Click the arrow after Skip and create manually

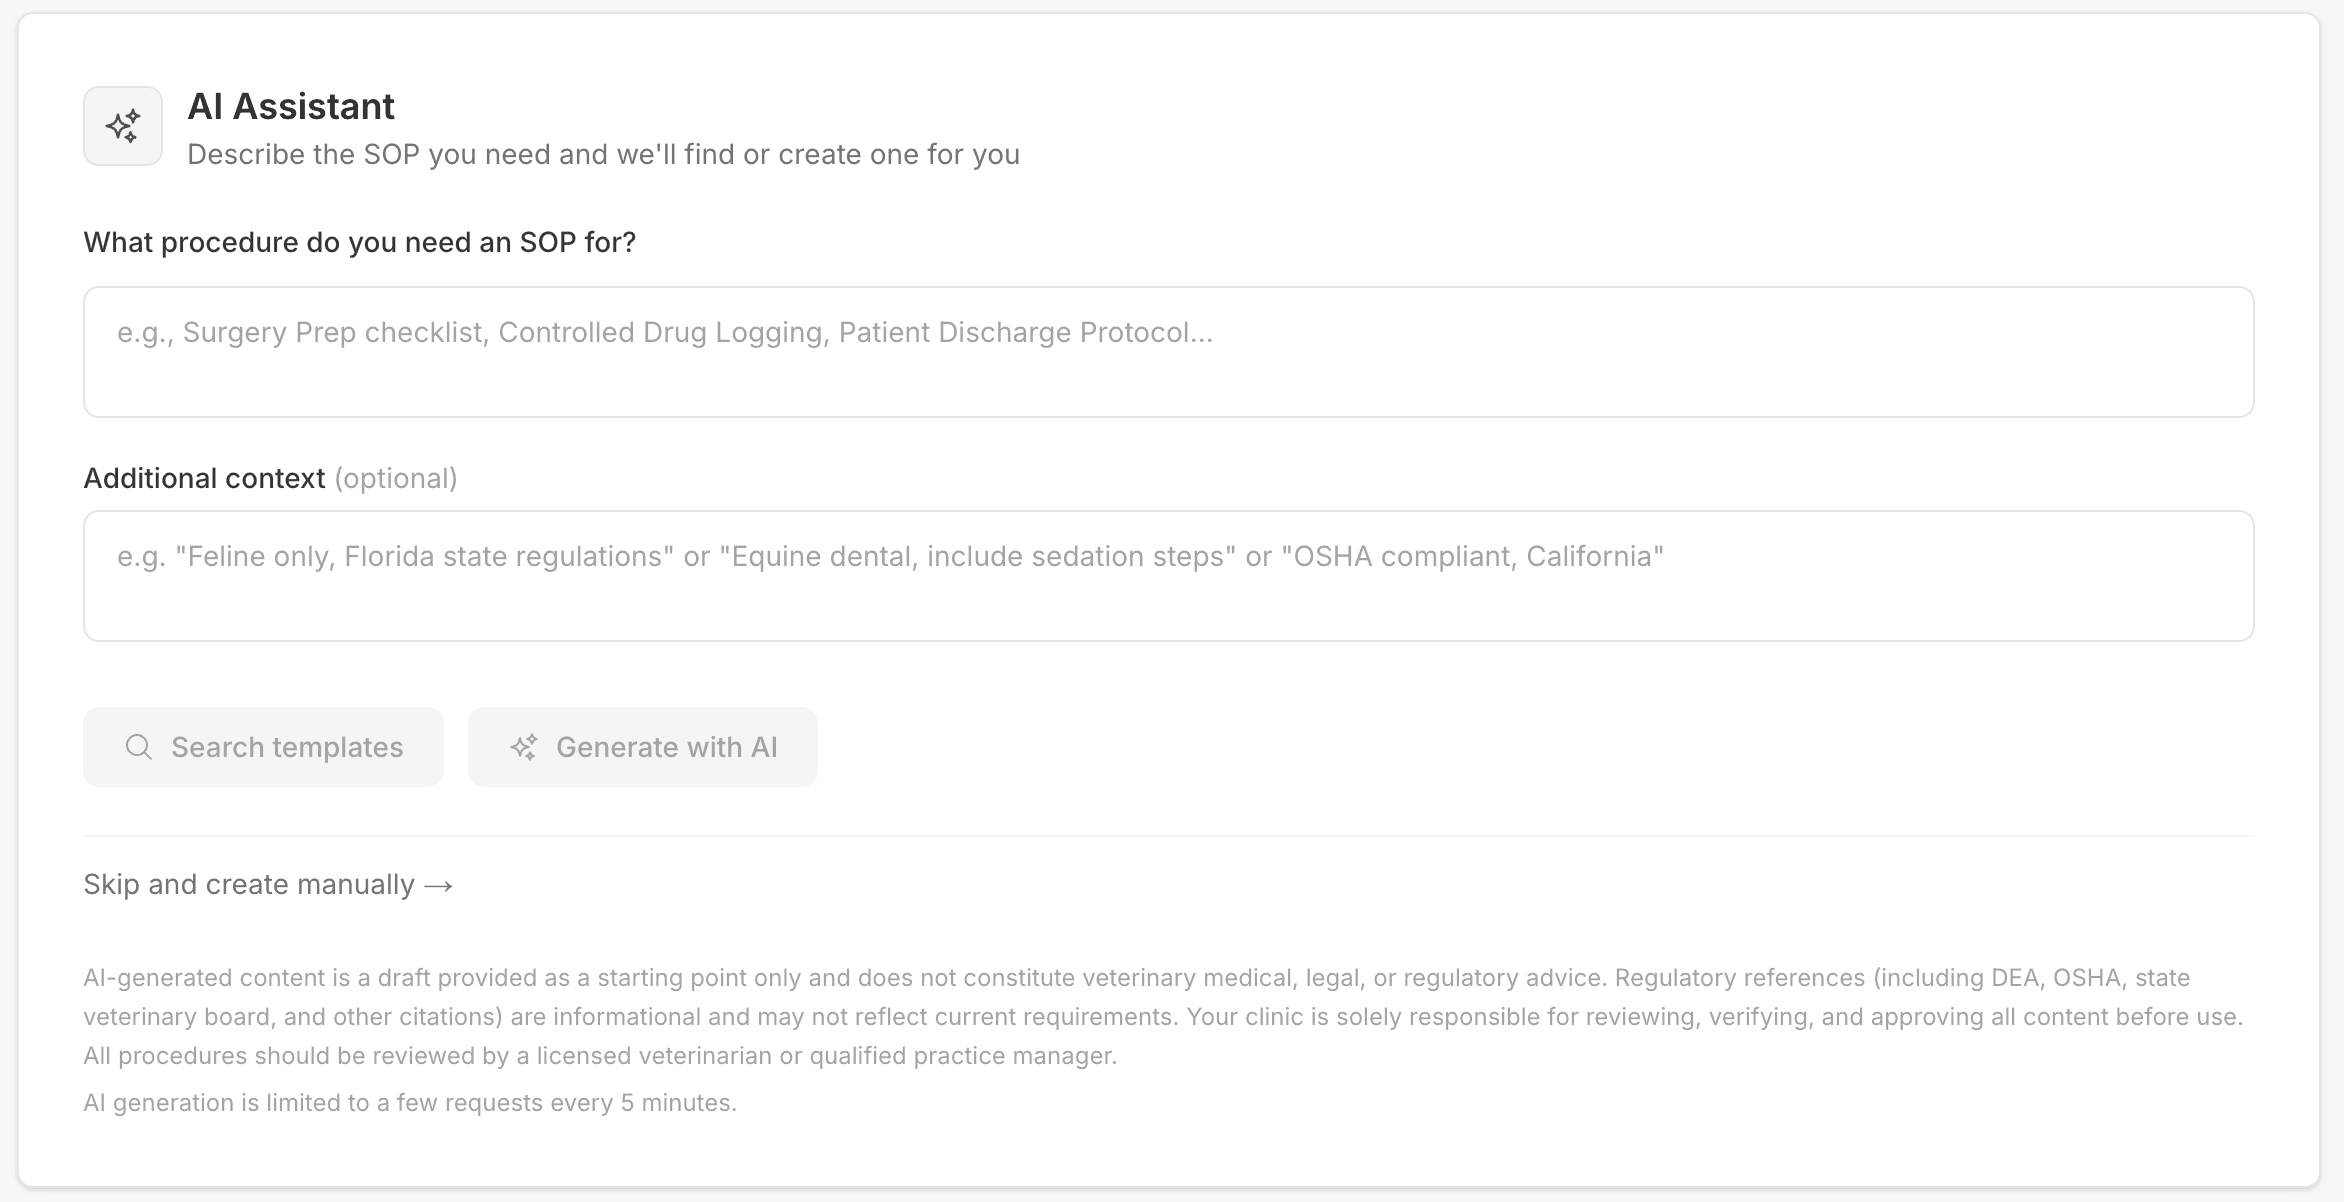point(439,886)
